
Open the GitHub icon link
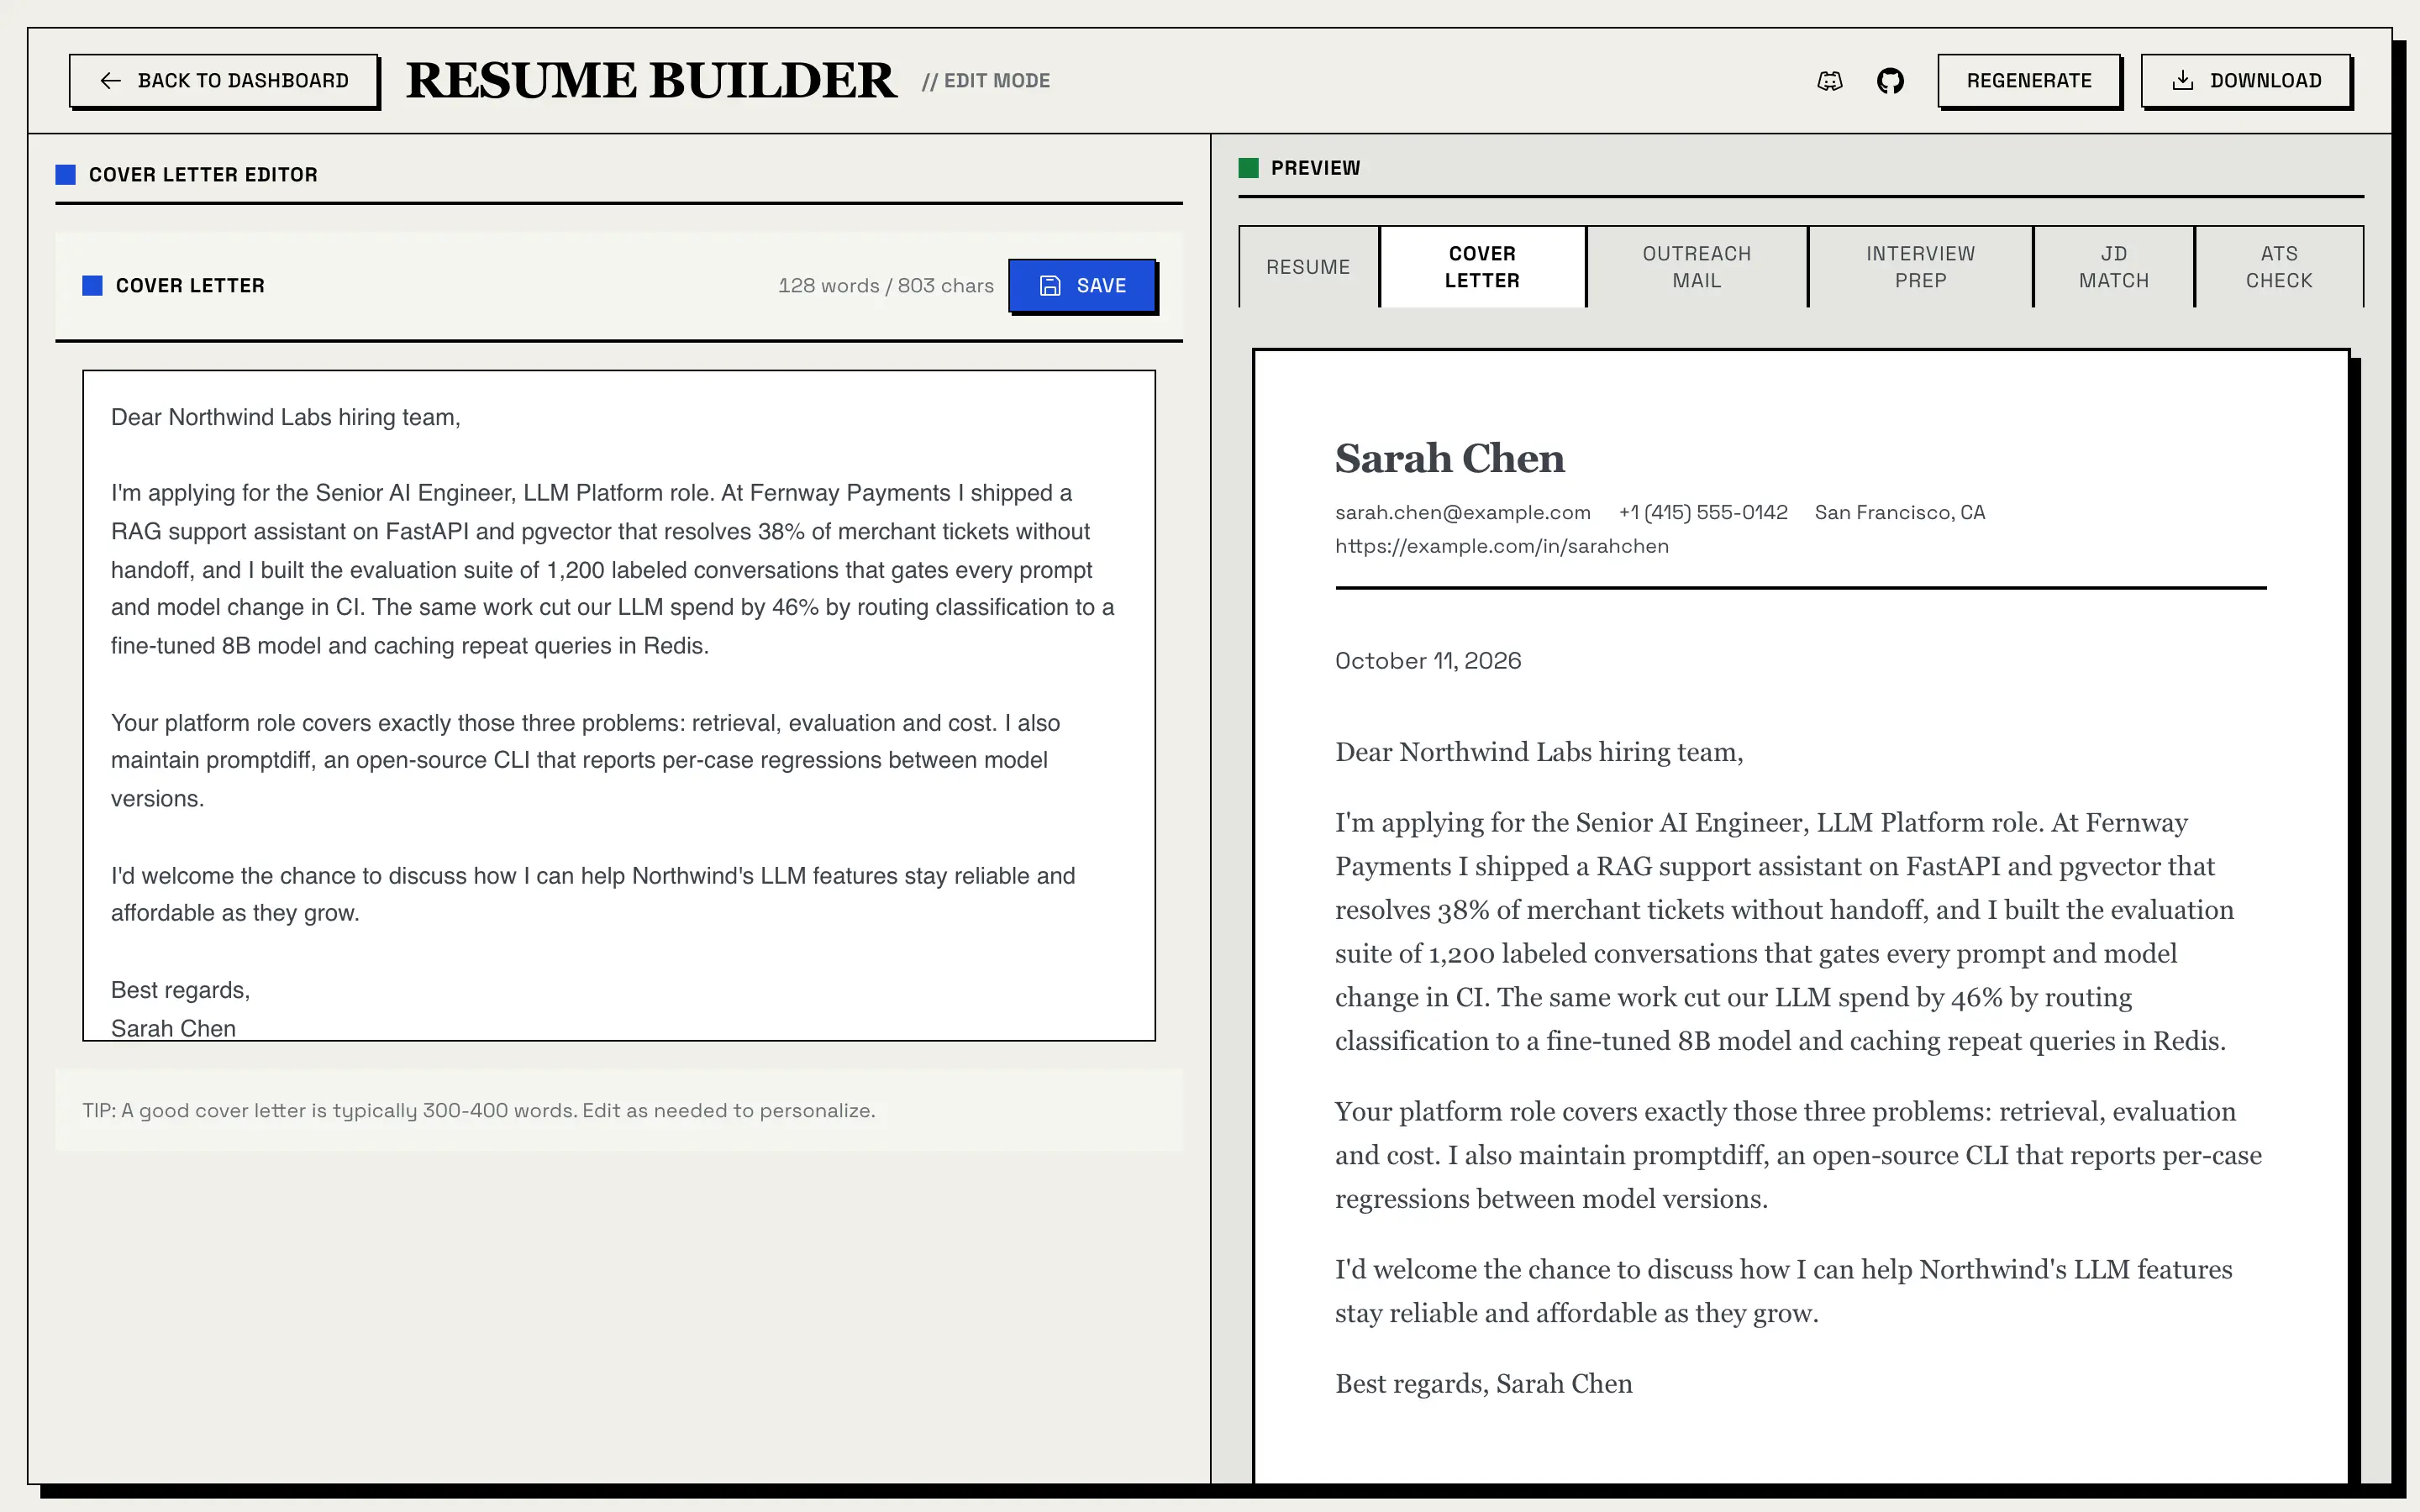(x=1890, y=81)
